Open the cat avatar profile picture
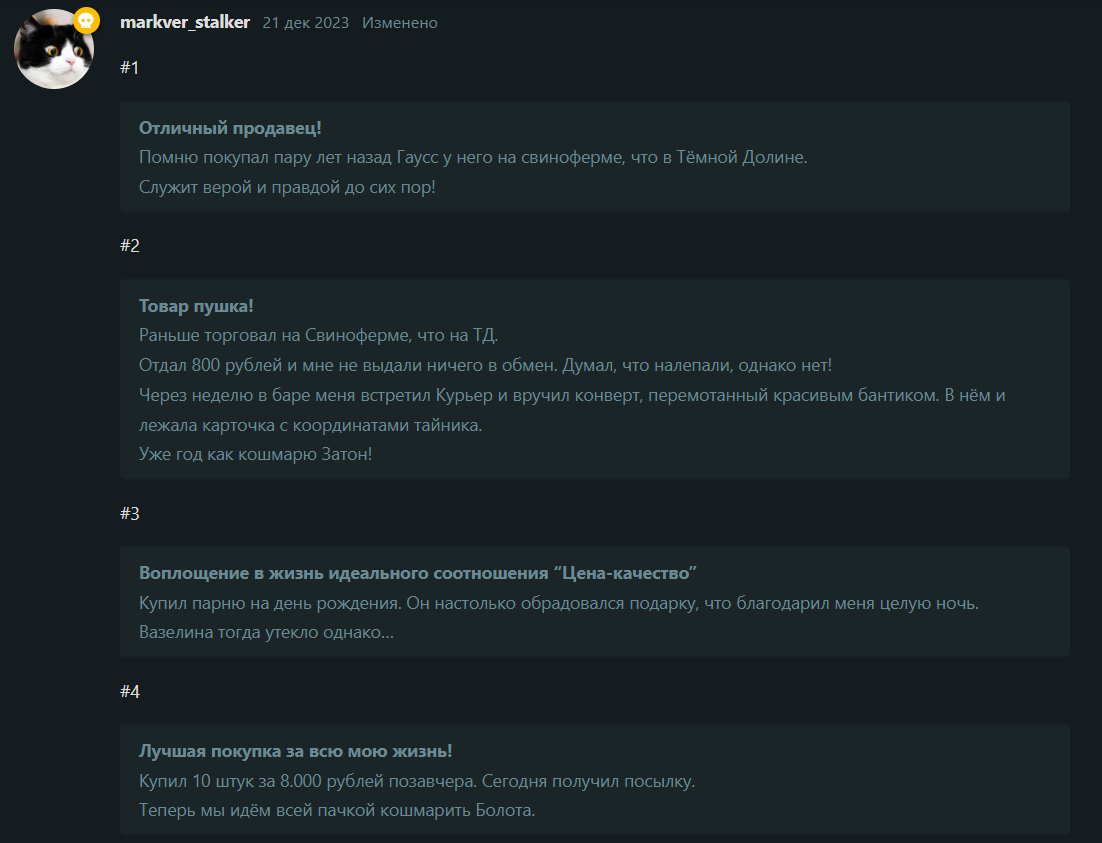 pos(54,49)
